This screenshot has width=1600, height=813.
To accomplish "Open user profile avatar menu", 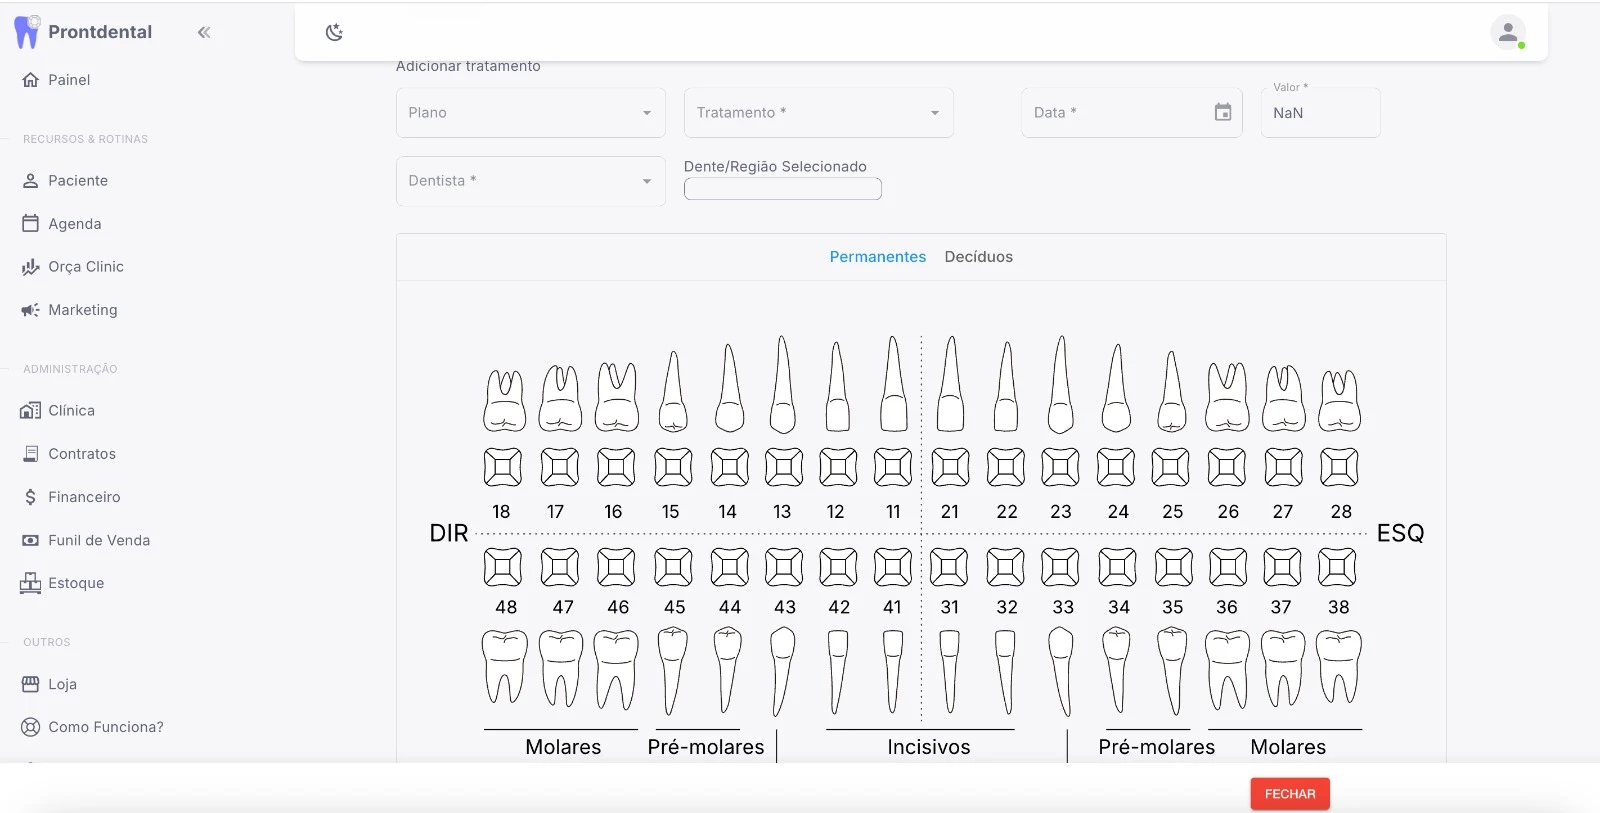I will click(1508, 32).
